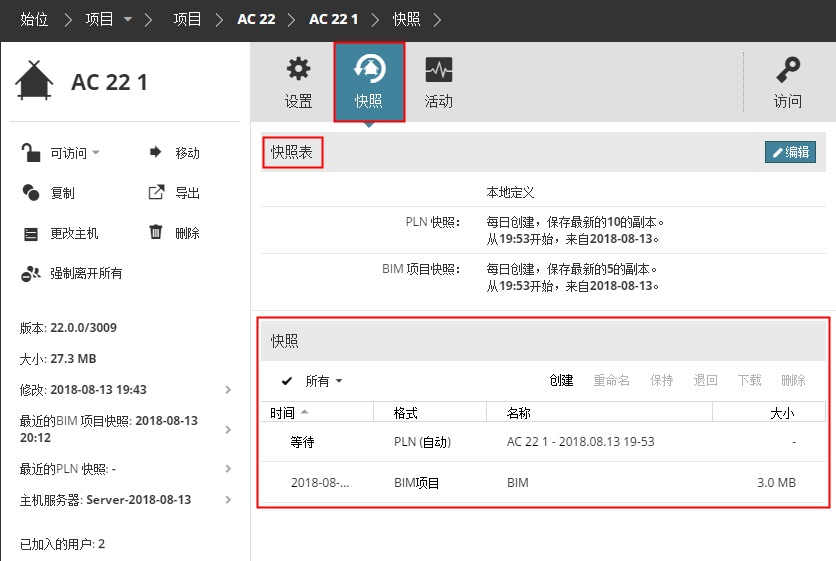
Task: Sort by the 时间 column header
Action: click(x=317, y=413)
